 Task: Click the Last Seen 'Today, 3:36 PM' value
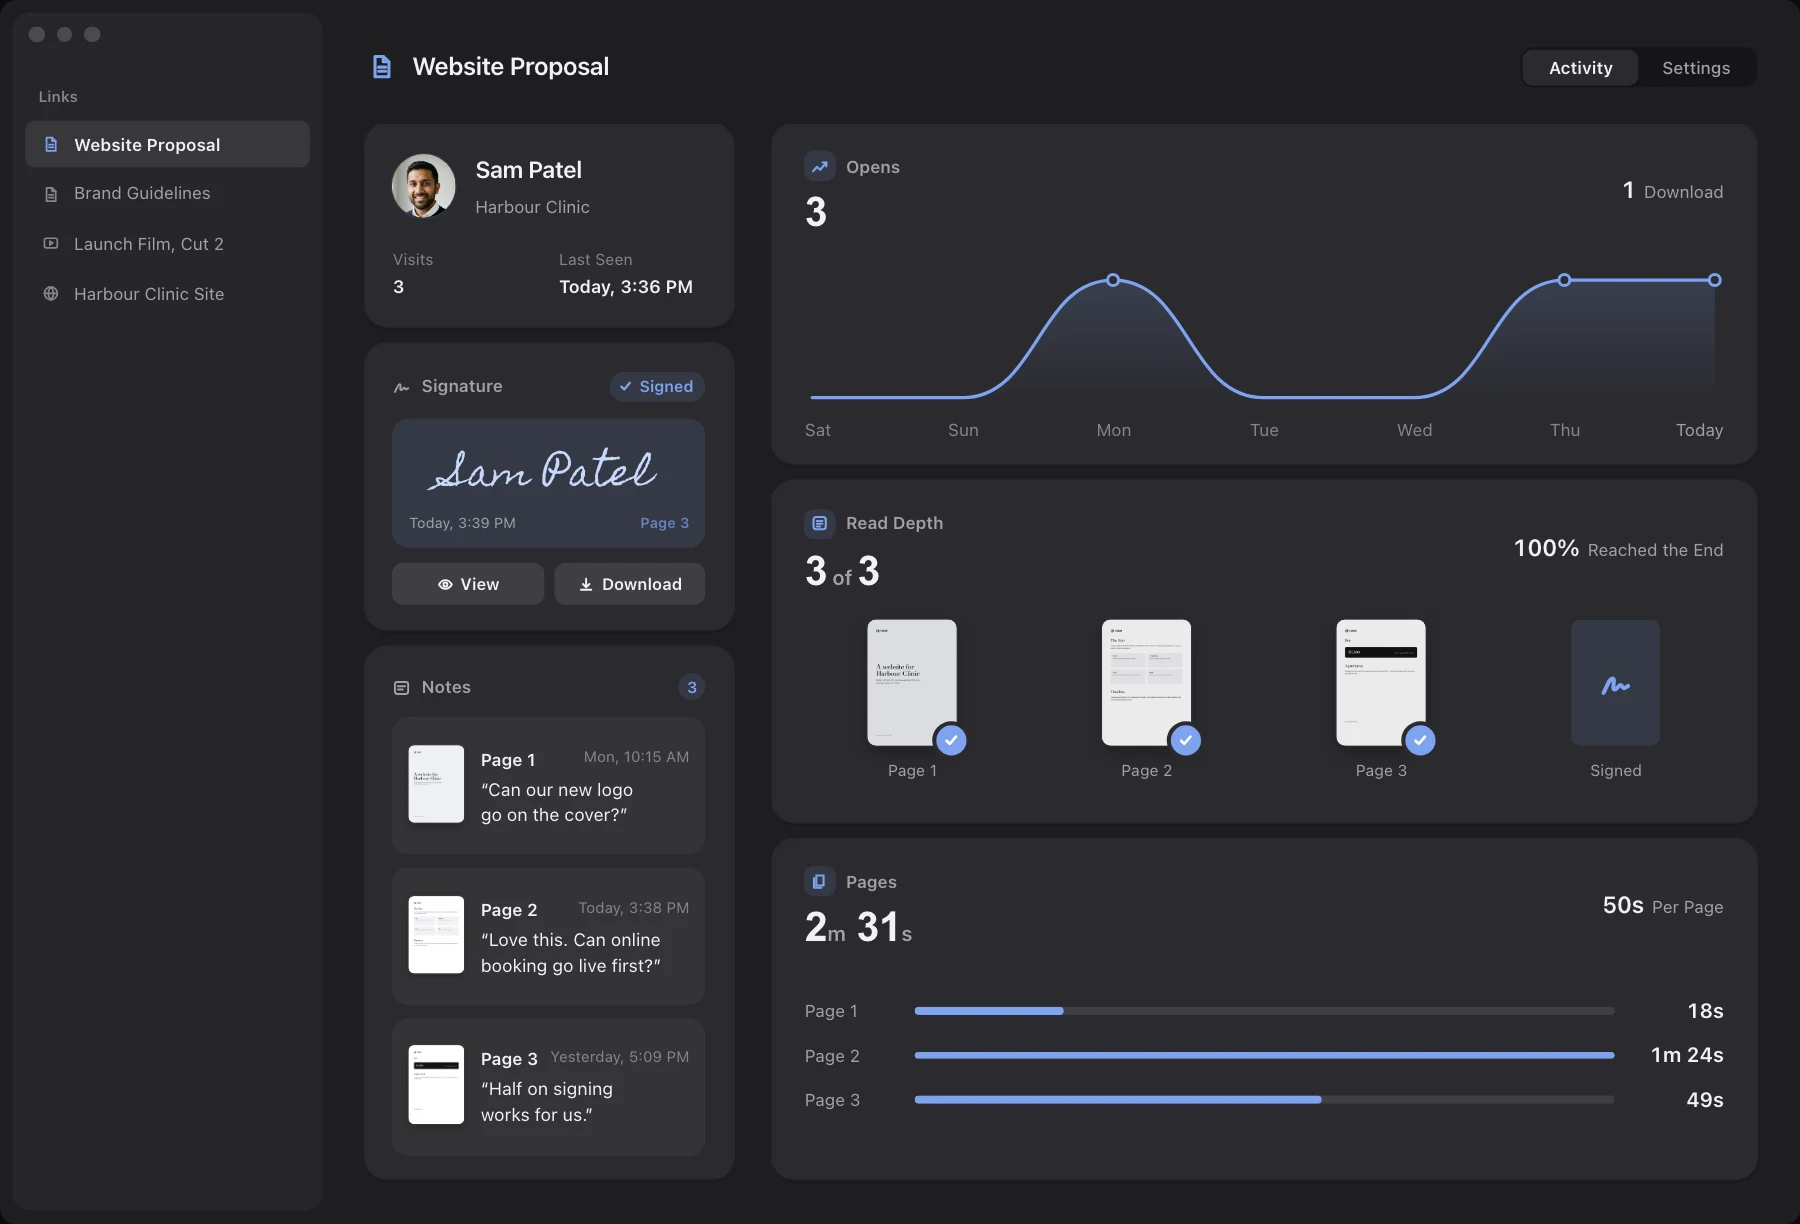(626, 287)
